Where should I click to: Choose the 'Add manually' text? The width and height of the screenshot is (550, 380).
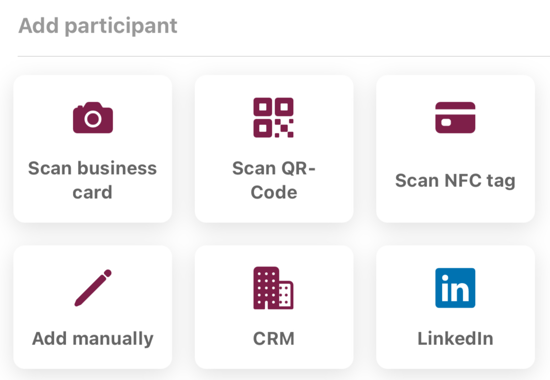tap(93, 339)
